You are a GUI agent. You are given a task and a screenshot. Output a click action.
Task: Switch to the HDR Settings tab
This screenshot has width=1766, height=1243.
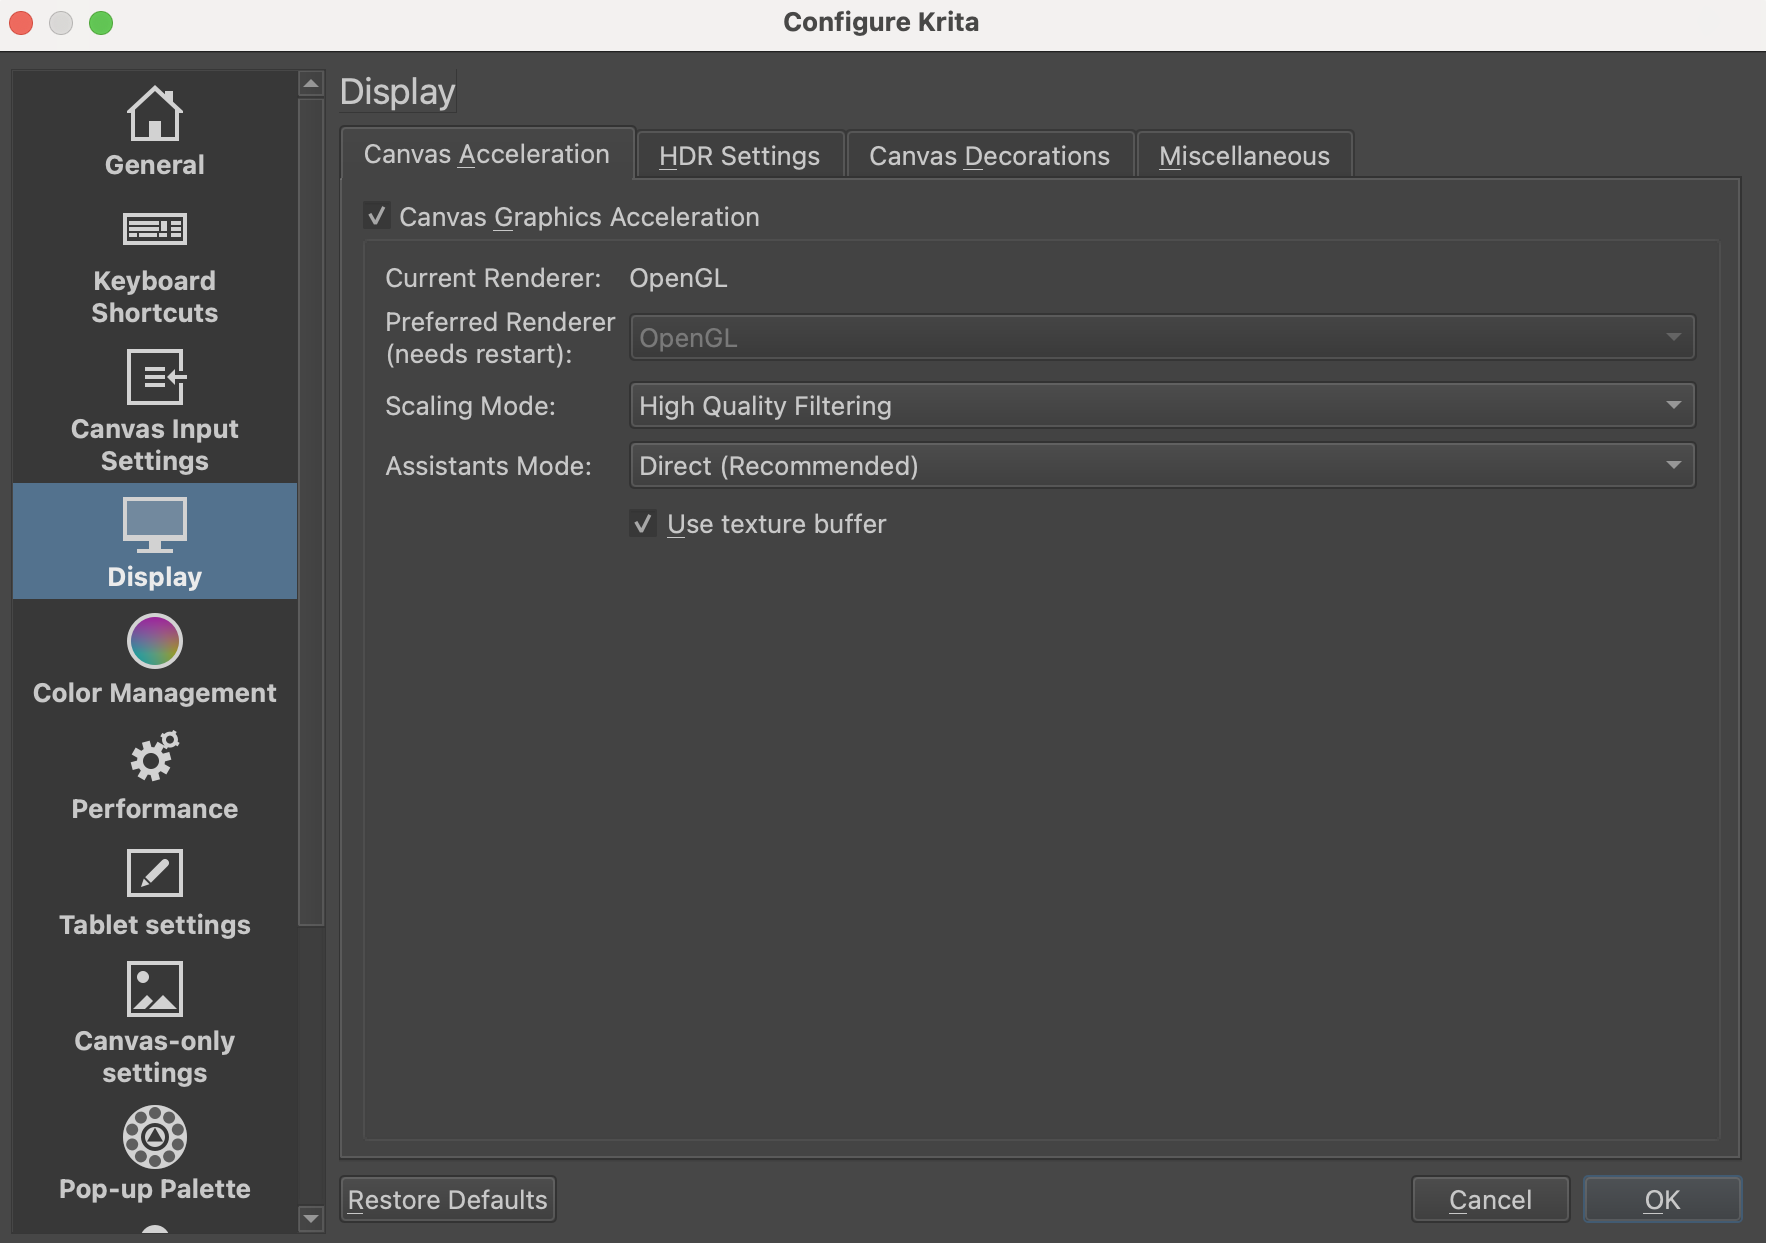740,156
